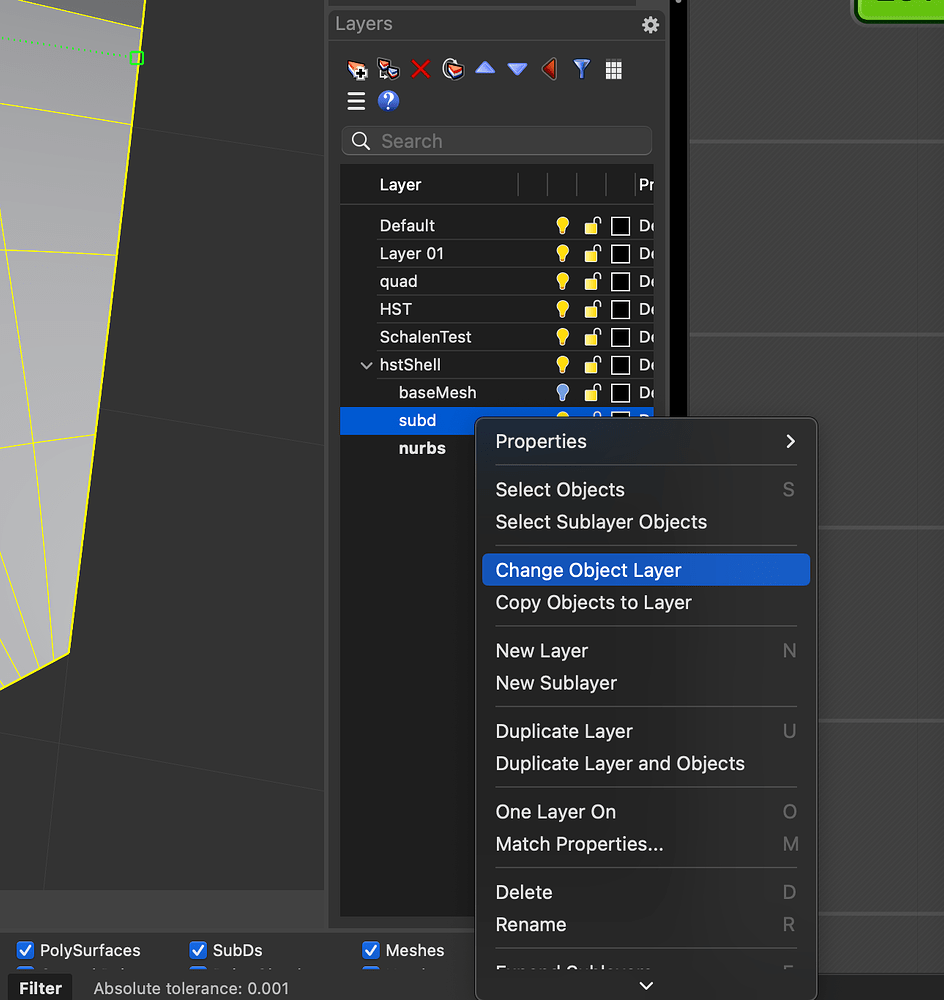Click the red X delete layer icon
Image resolution: width=944 pixels, height=1000 pixels.
point(420,70)
